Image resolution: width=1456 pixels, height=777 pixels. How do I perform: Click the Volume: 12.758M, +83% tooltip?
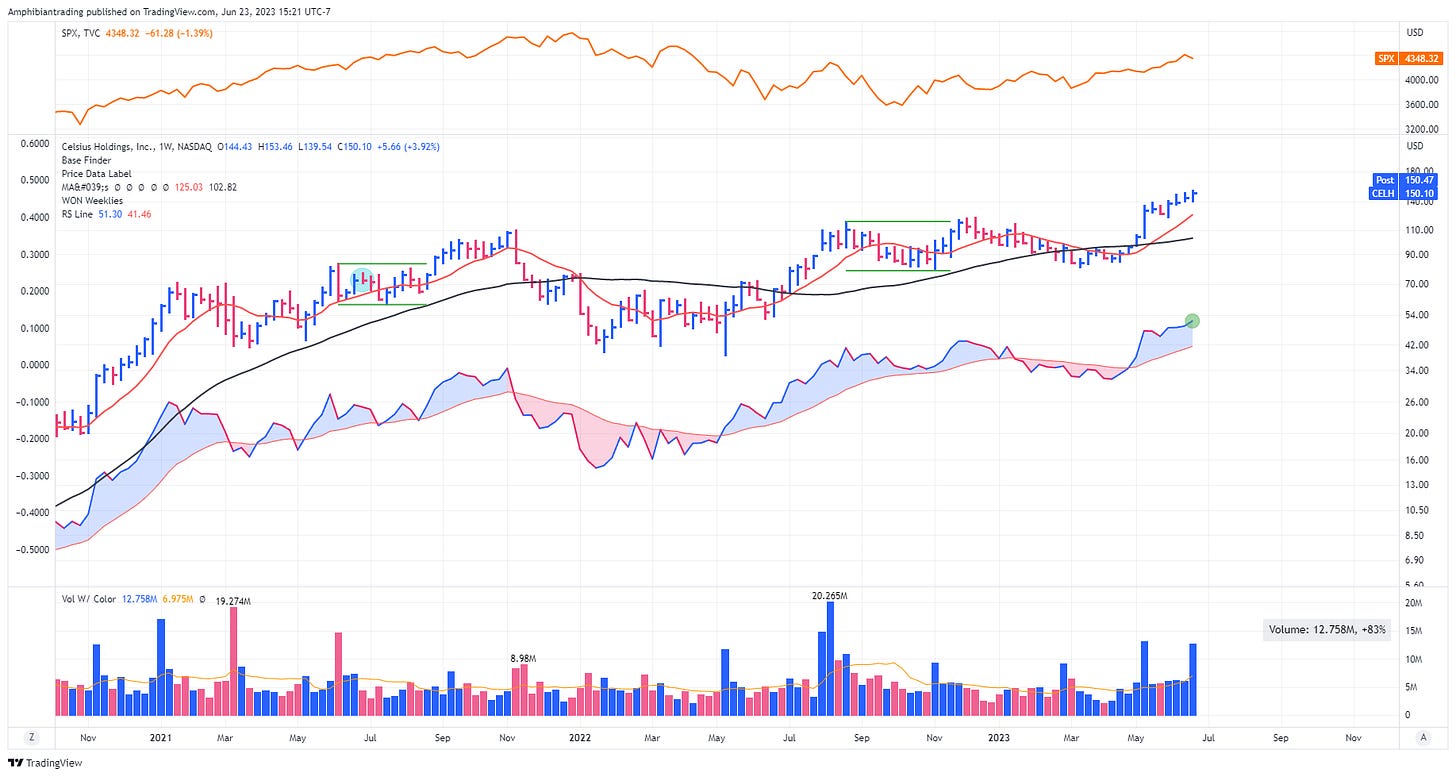1326,629
